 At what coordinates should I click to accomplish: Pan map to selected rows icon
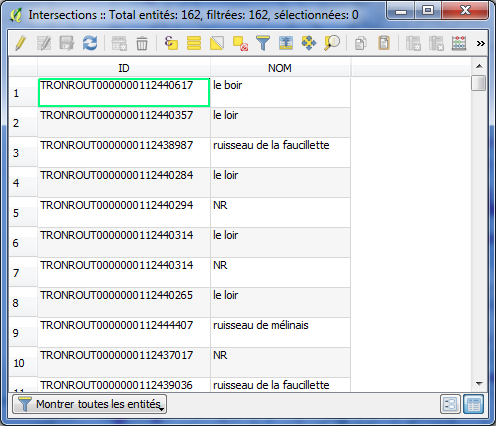pyautogui.click(x=309, y=43)
